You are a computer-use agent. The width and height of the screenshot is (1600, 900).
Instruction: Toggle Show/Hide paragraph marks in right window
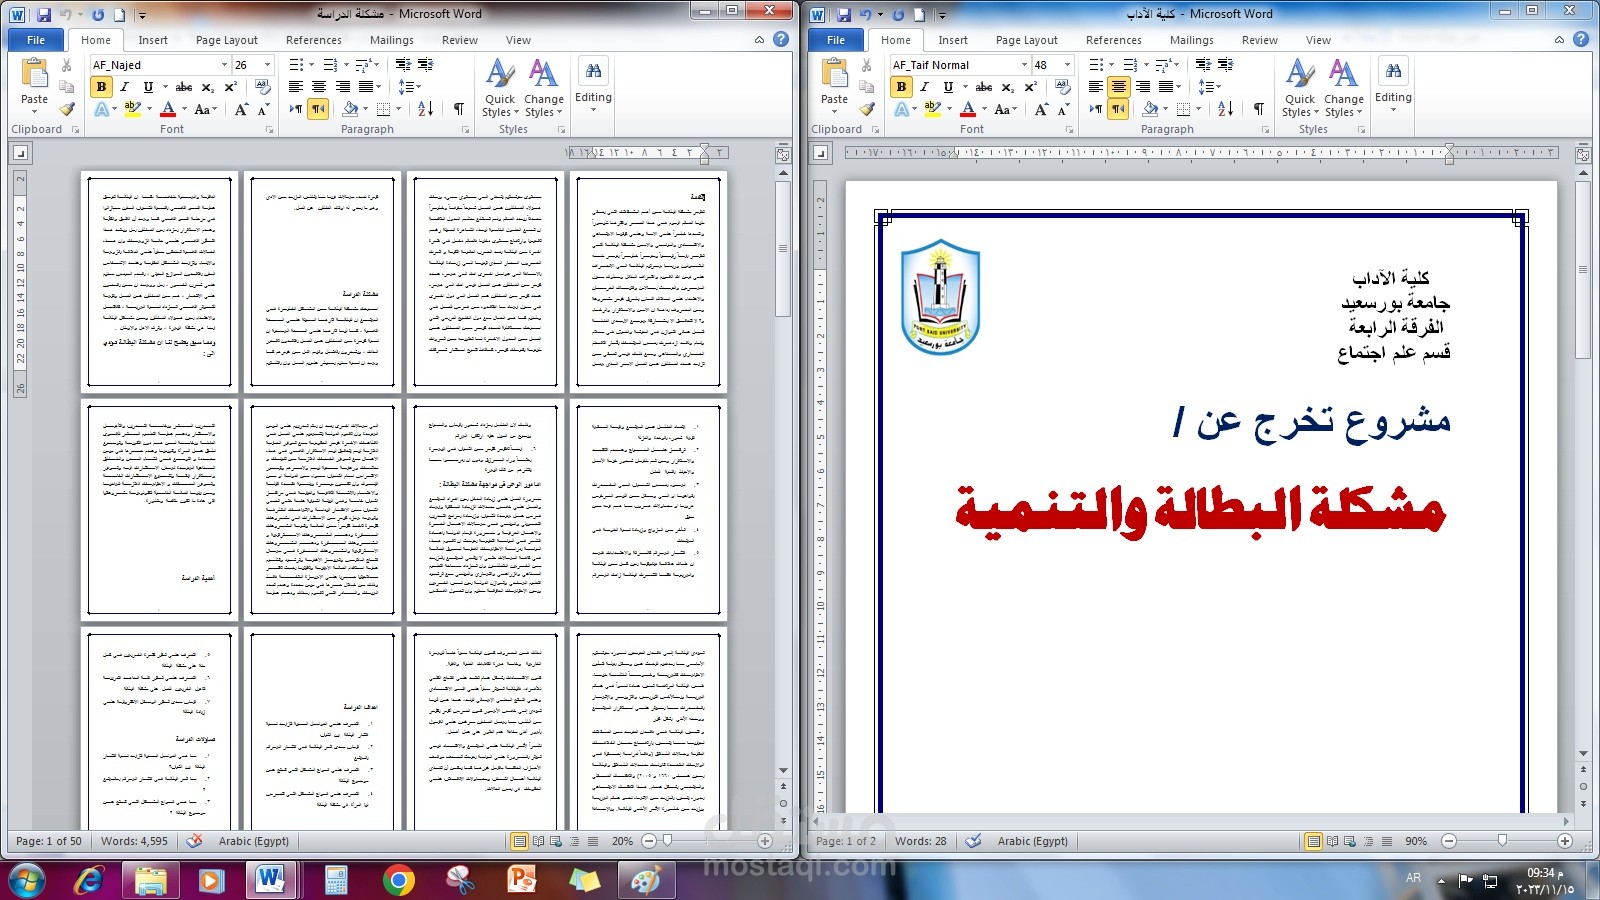[x=1258, y=109]
